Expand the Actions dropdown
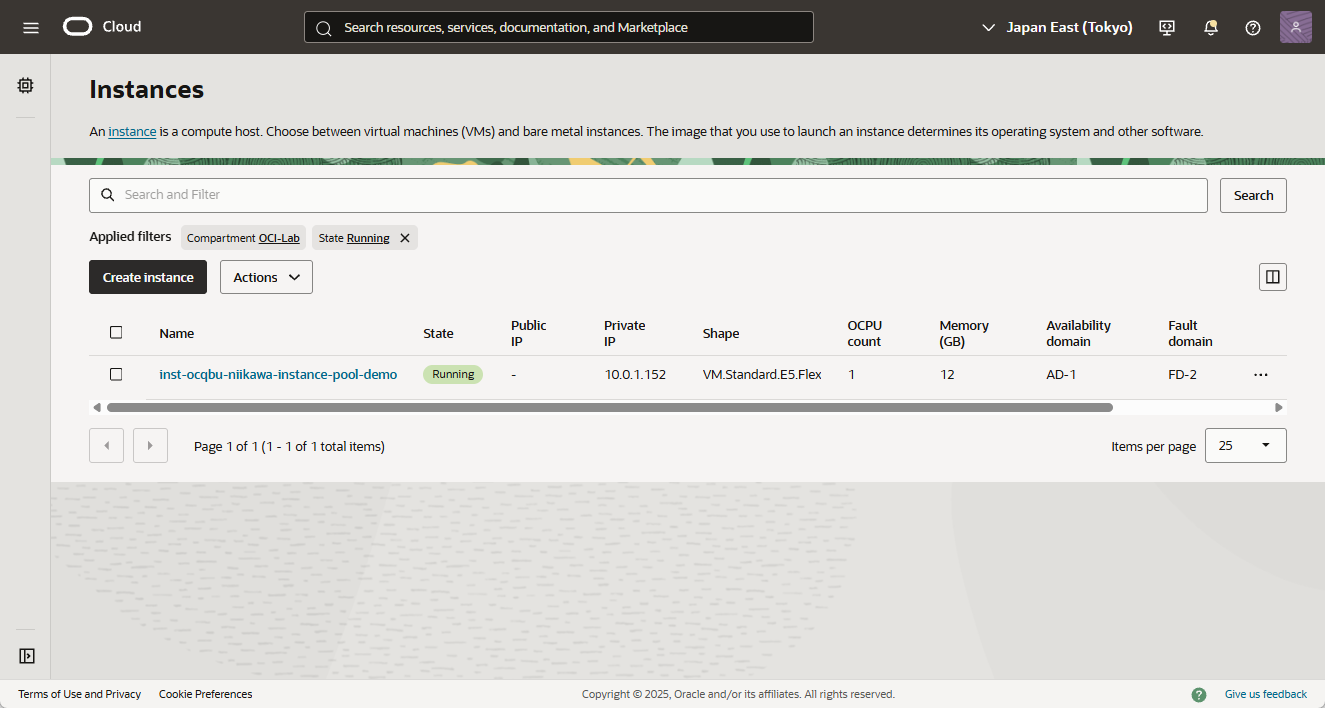Image resolution: width=1325 pixels, height=708 pixels. click(x=266, y=277)
